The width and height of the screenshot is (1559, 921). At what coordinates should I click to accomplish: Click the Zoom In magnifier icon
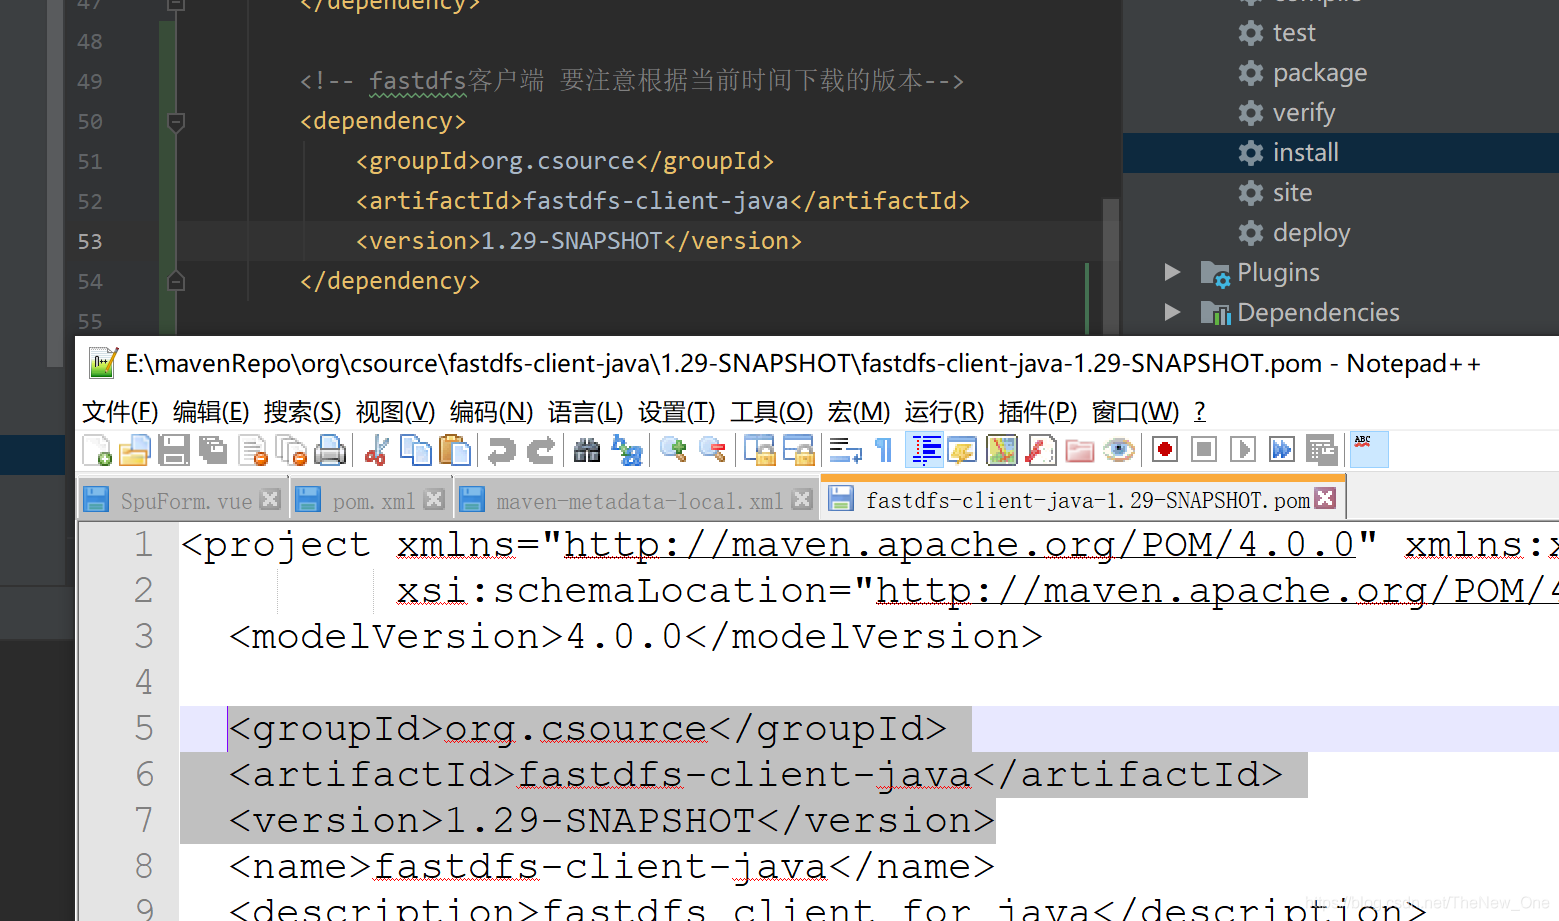click(x=673, y=451)
